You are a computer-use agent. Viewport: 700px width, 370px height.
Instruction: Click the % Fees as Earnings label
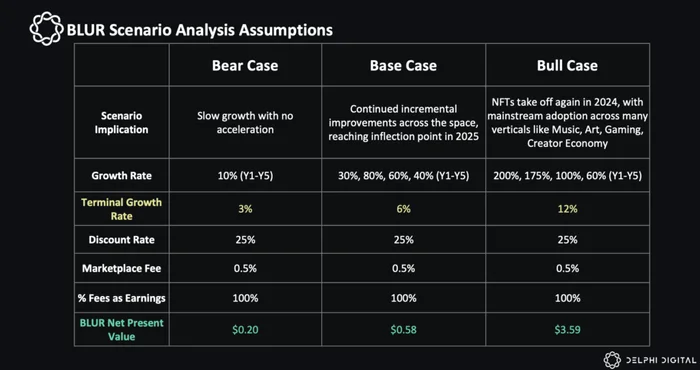(x=121, y=298)
